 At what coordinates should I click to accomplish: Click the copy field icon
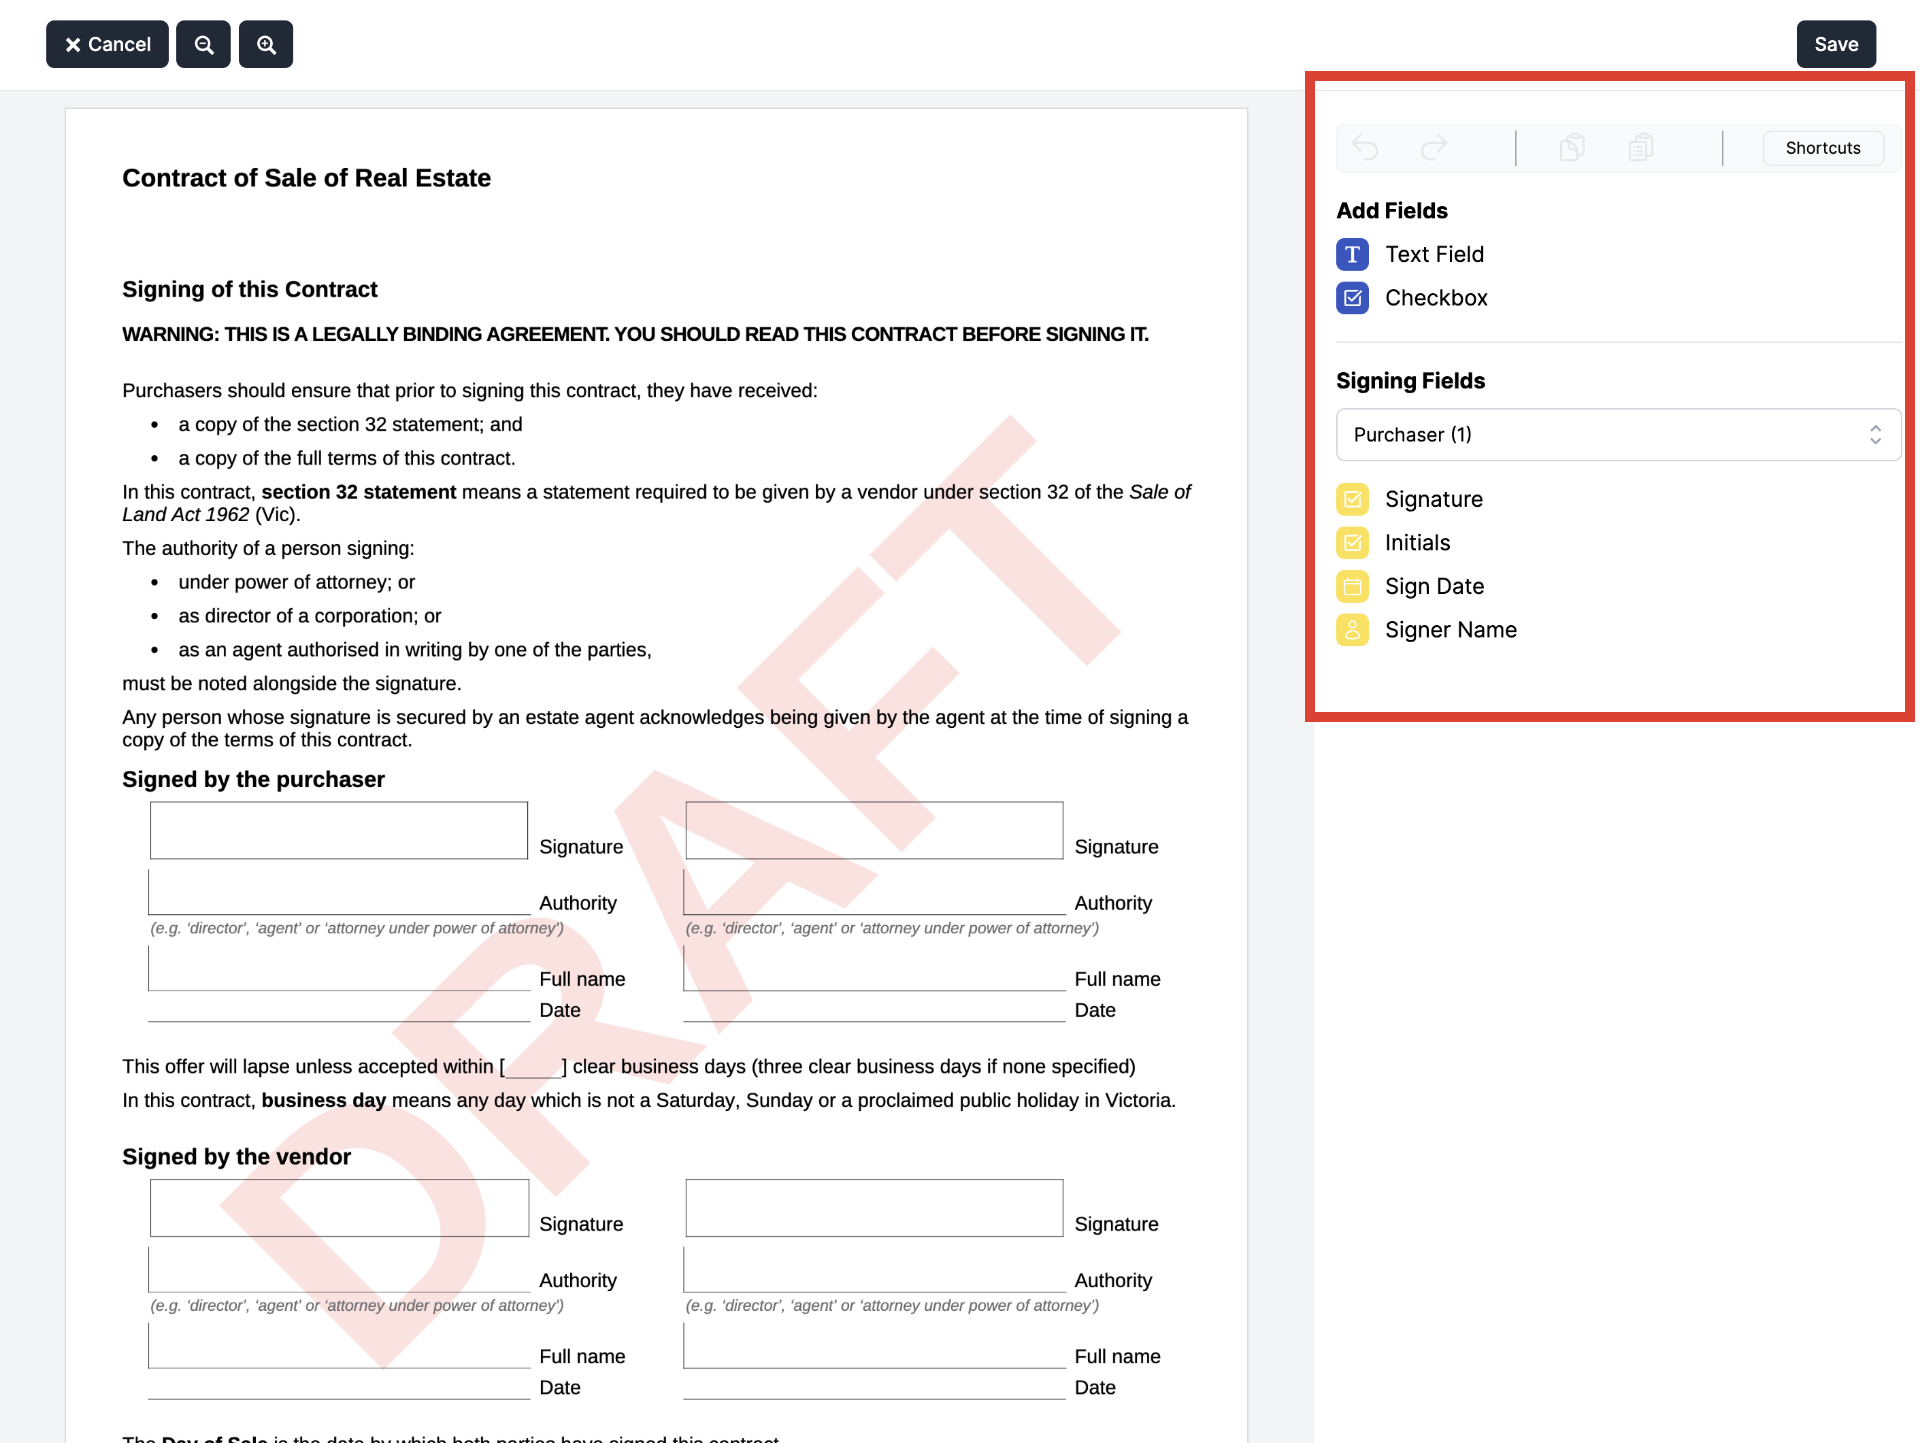coord(1572,148)
